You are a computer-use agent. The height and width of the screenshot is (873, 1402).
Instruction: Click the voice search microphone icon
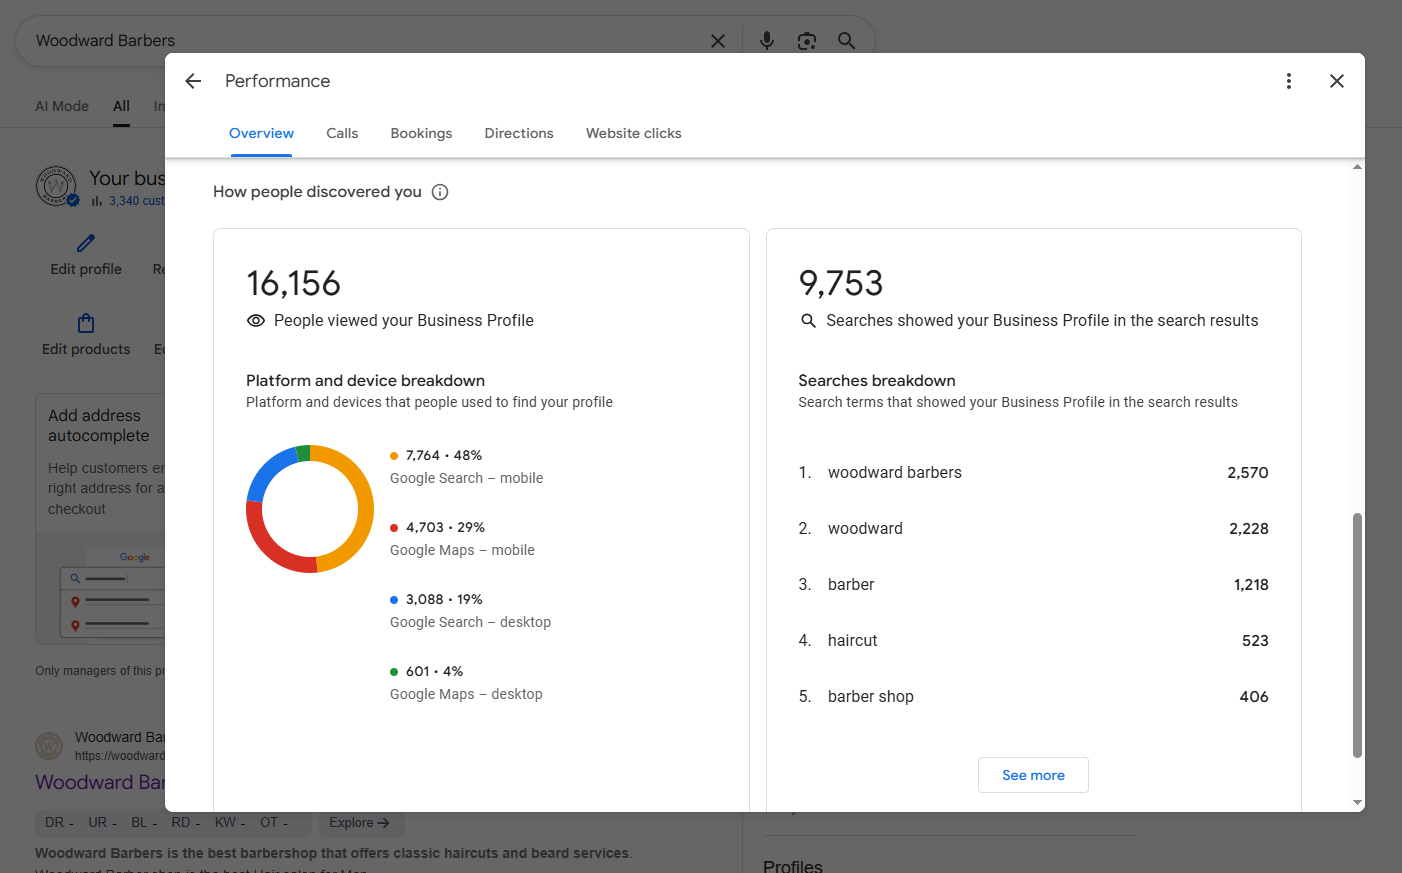766,41
